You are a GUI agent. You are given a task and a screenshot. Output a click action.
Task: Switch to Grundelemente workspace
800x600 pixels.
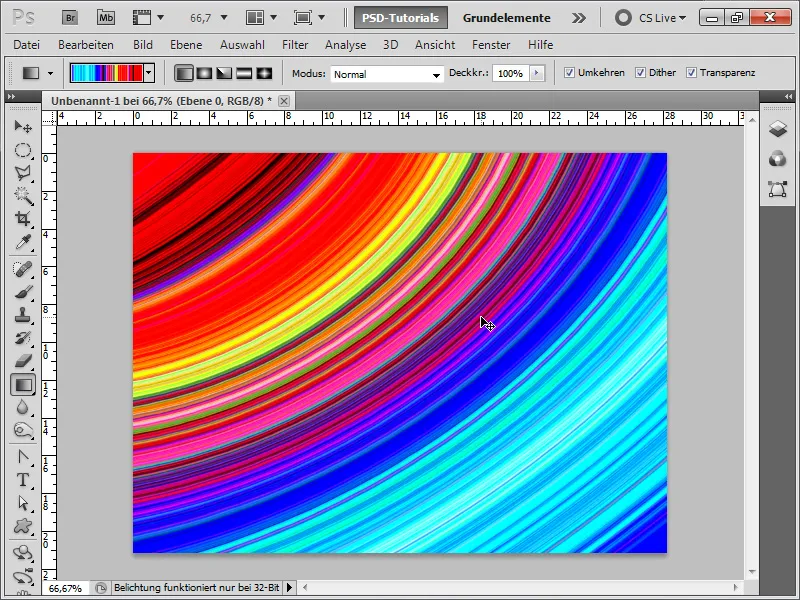tap(506, 18)
